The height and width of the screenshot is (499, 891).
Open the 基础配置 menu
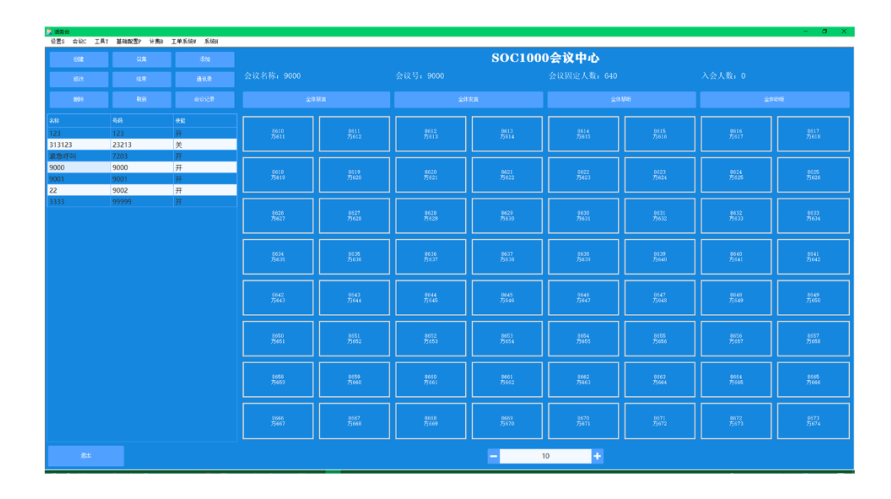[128, 42]
